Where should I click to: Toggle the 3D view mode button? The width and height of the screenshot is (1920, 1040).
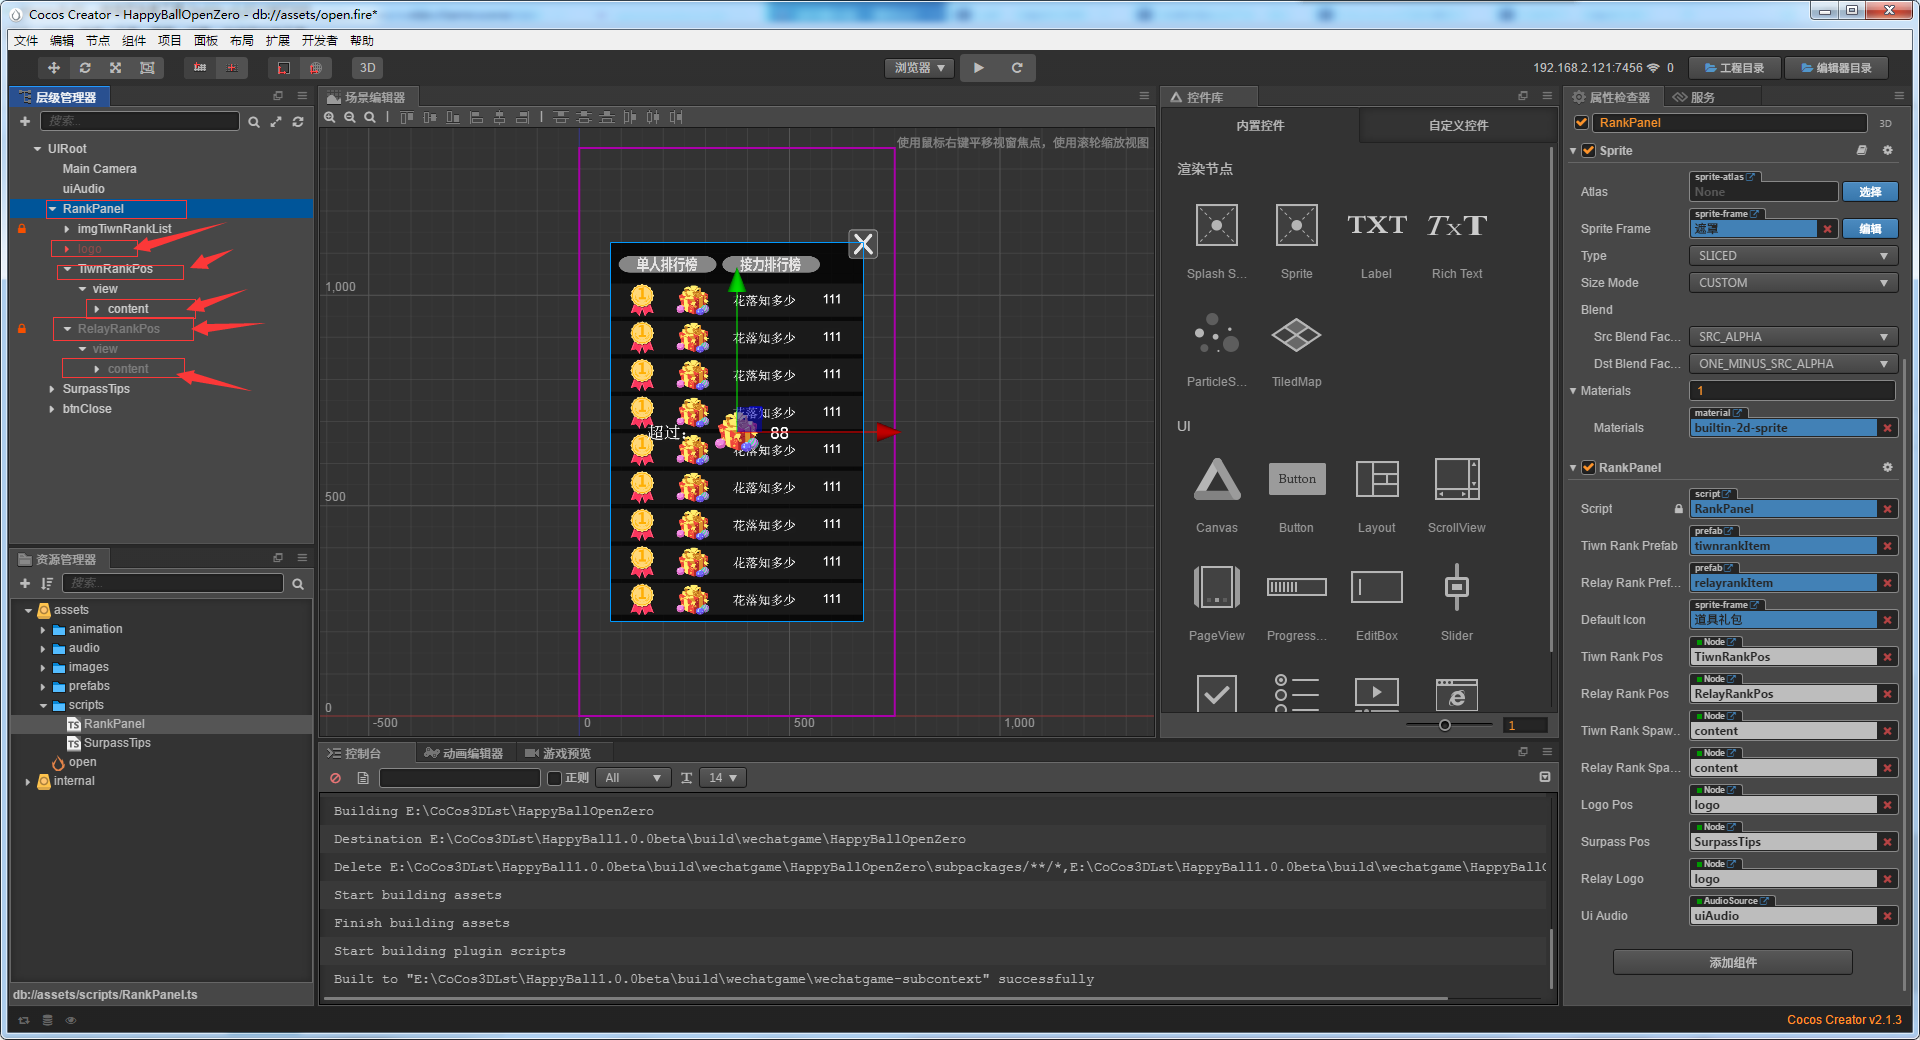pos(367,68)
